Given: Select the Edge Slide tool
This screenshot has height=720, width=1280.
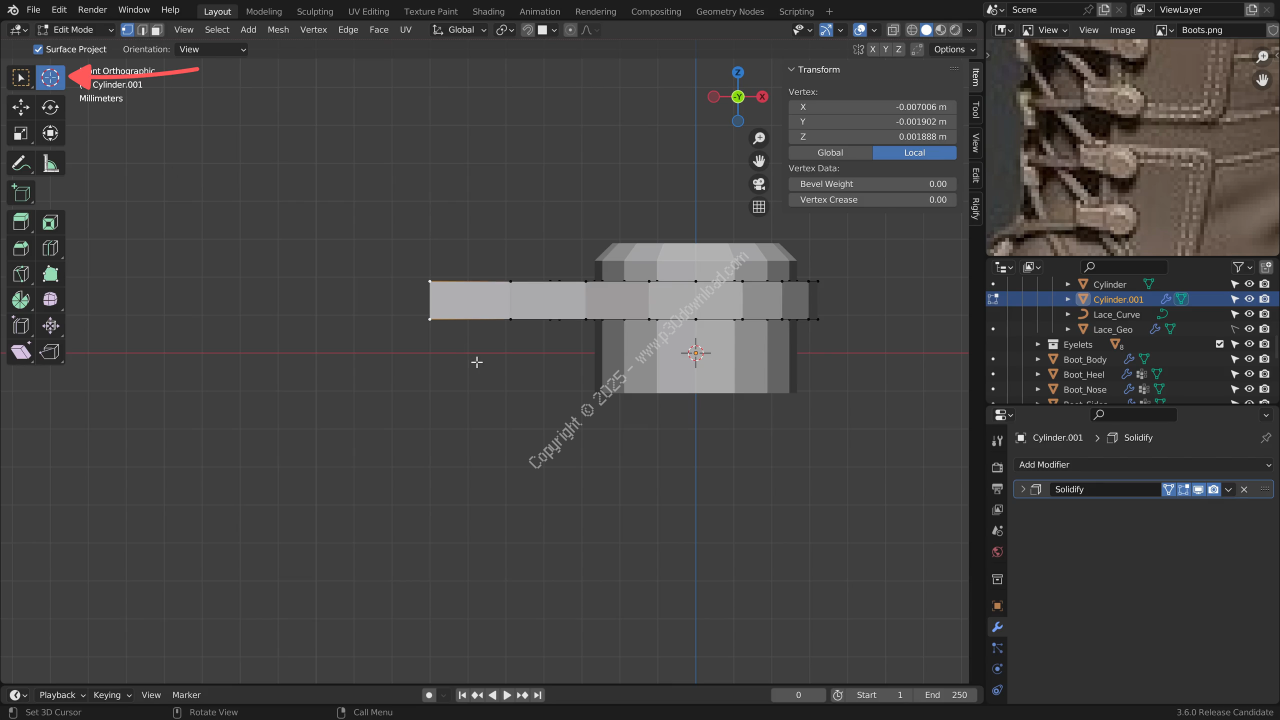Looking at the screenshot, I should [x=21, y=326].
